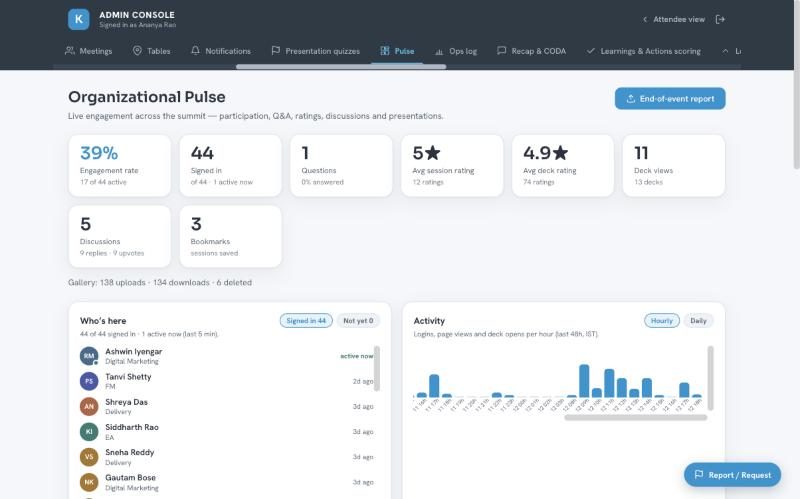Click the Who's here list scrollbar
Screen dimensions: 800x499
pos(377,368)
